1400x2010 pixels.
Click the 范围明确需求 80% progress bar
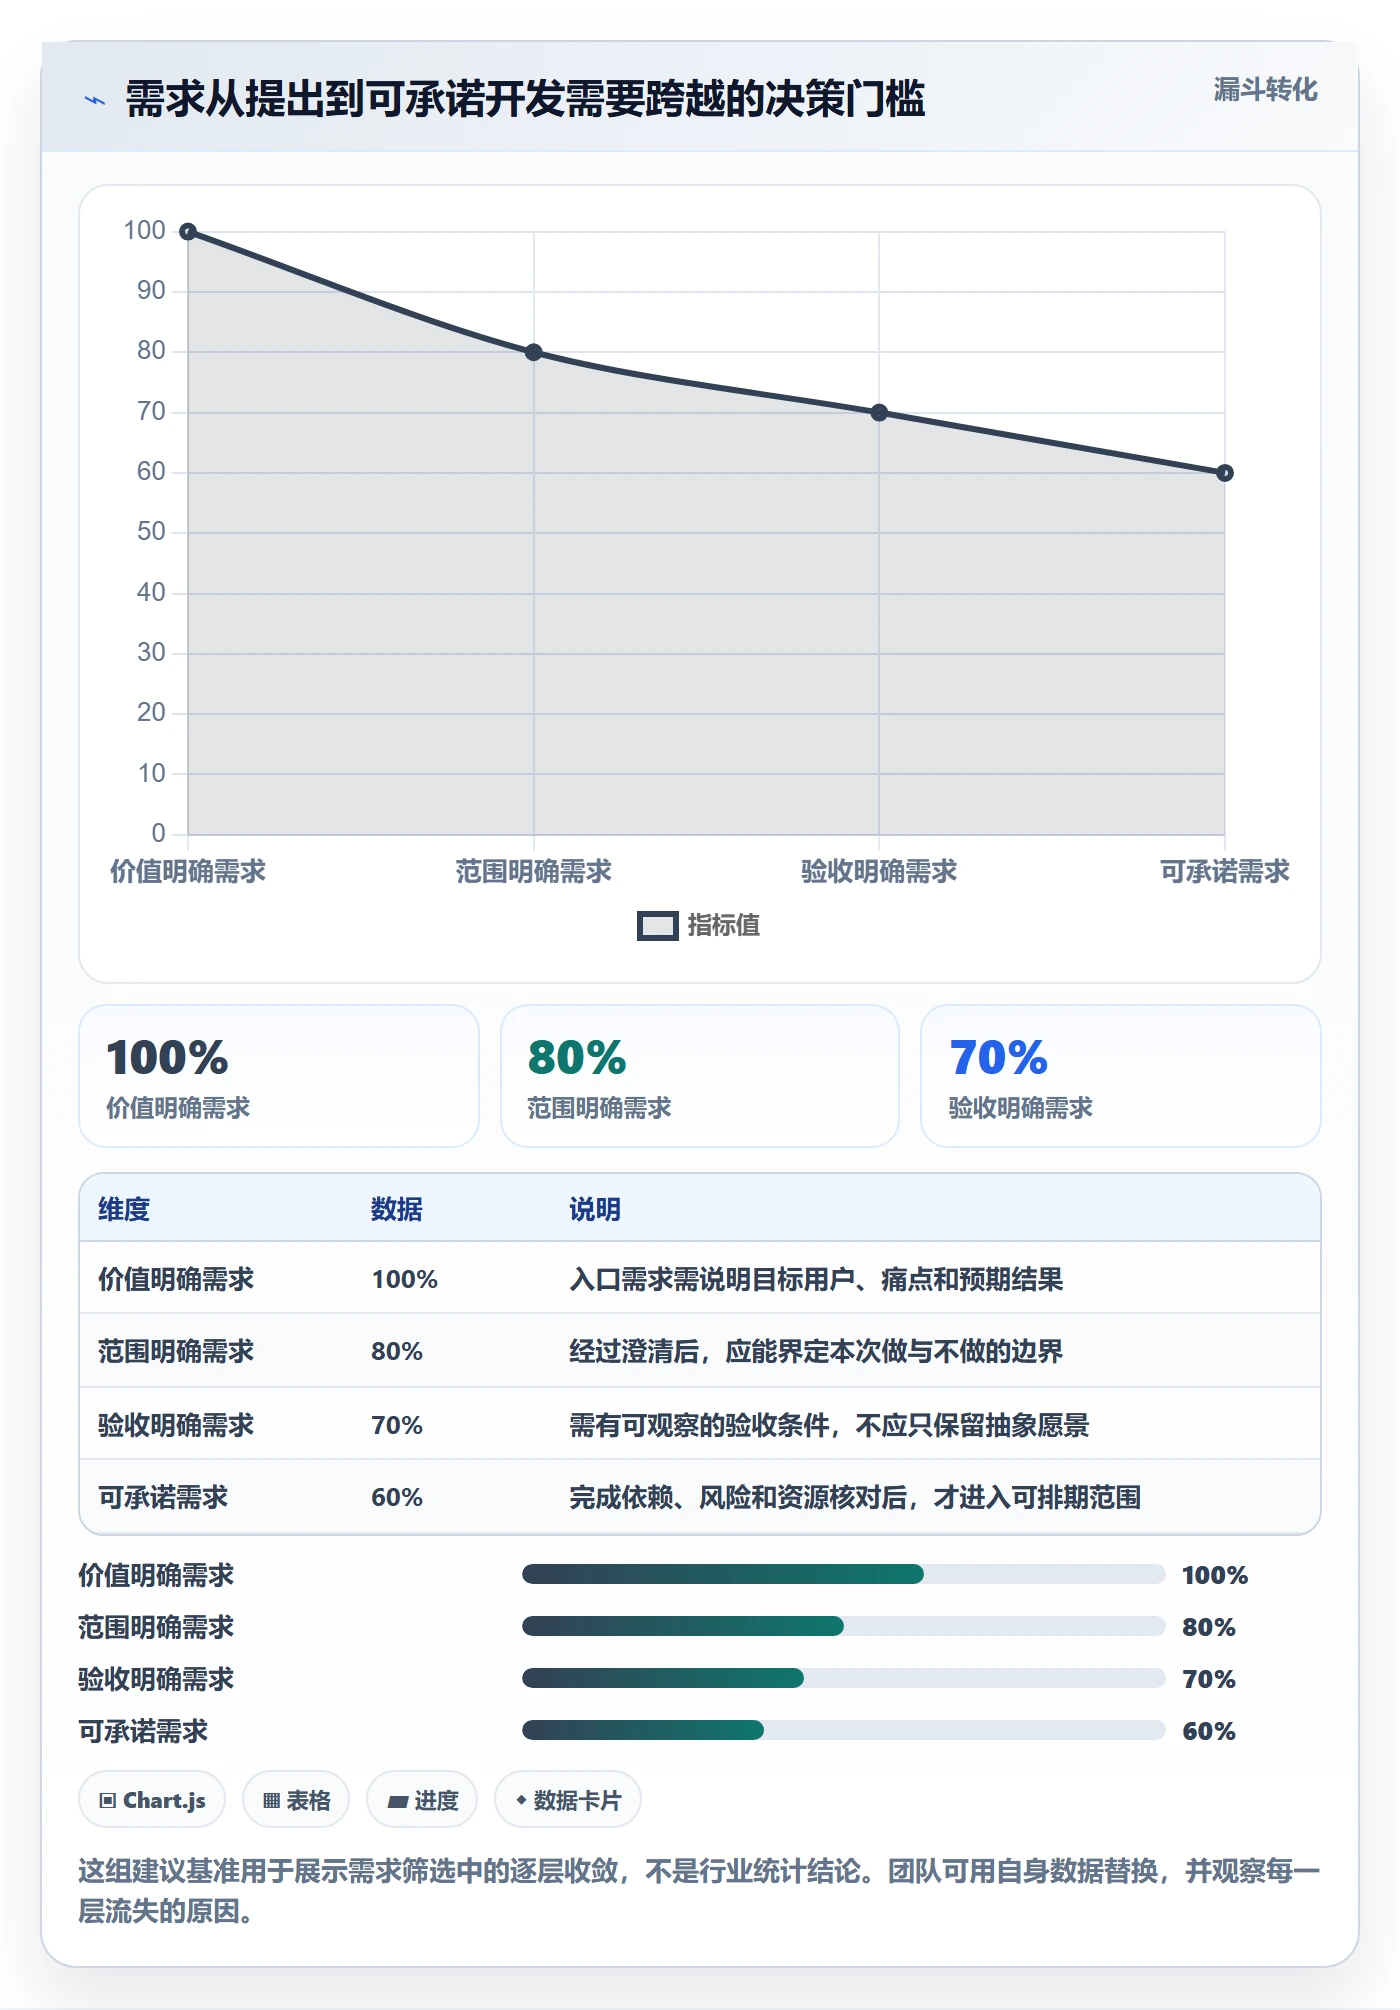coord(844,1626)
